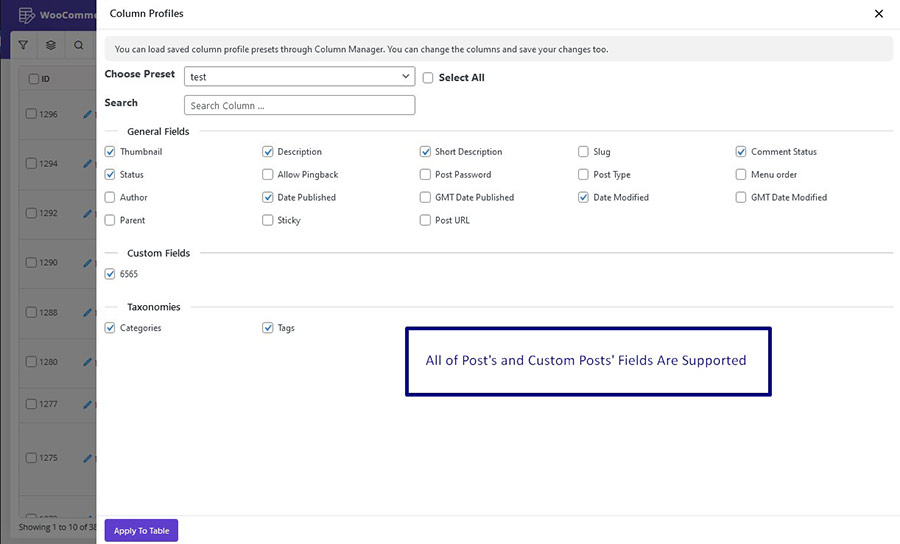The height and width of the screenshot is (544, 900).
Task: Uncheck the Date Published checkbox
Action: (267, 197)
